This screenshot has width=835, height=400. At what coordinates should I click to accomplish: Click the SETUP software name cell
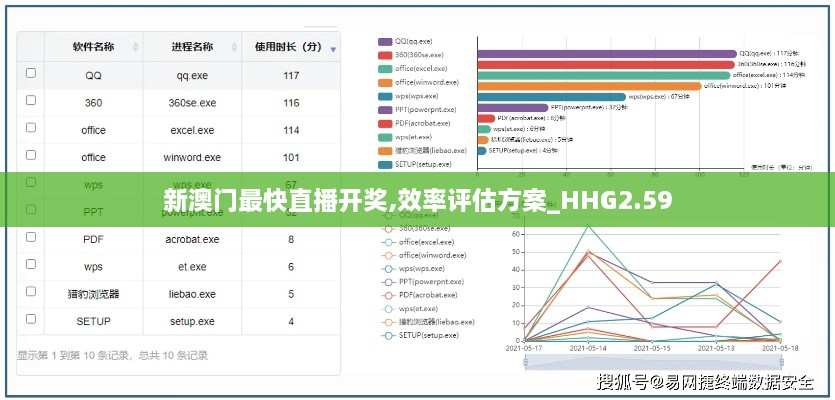click(94, 321)
